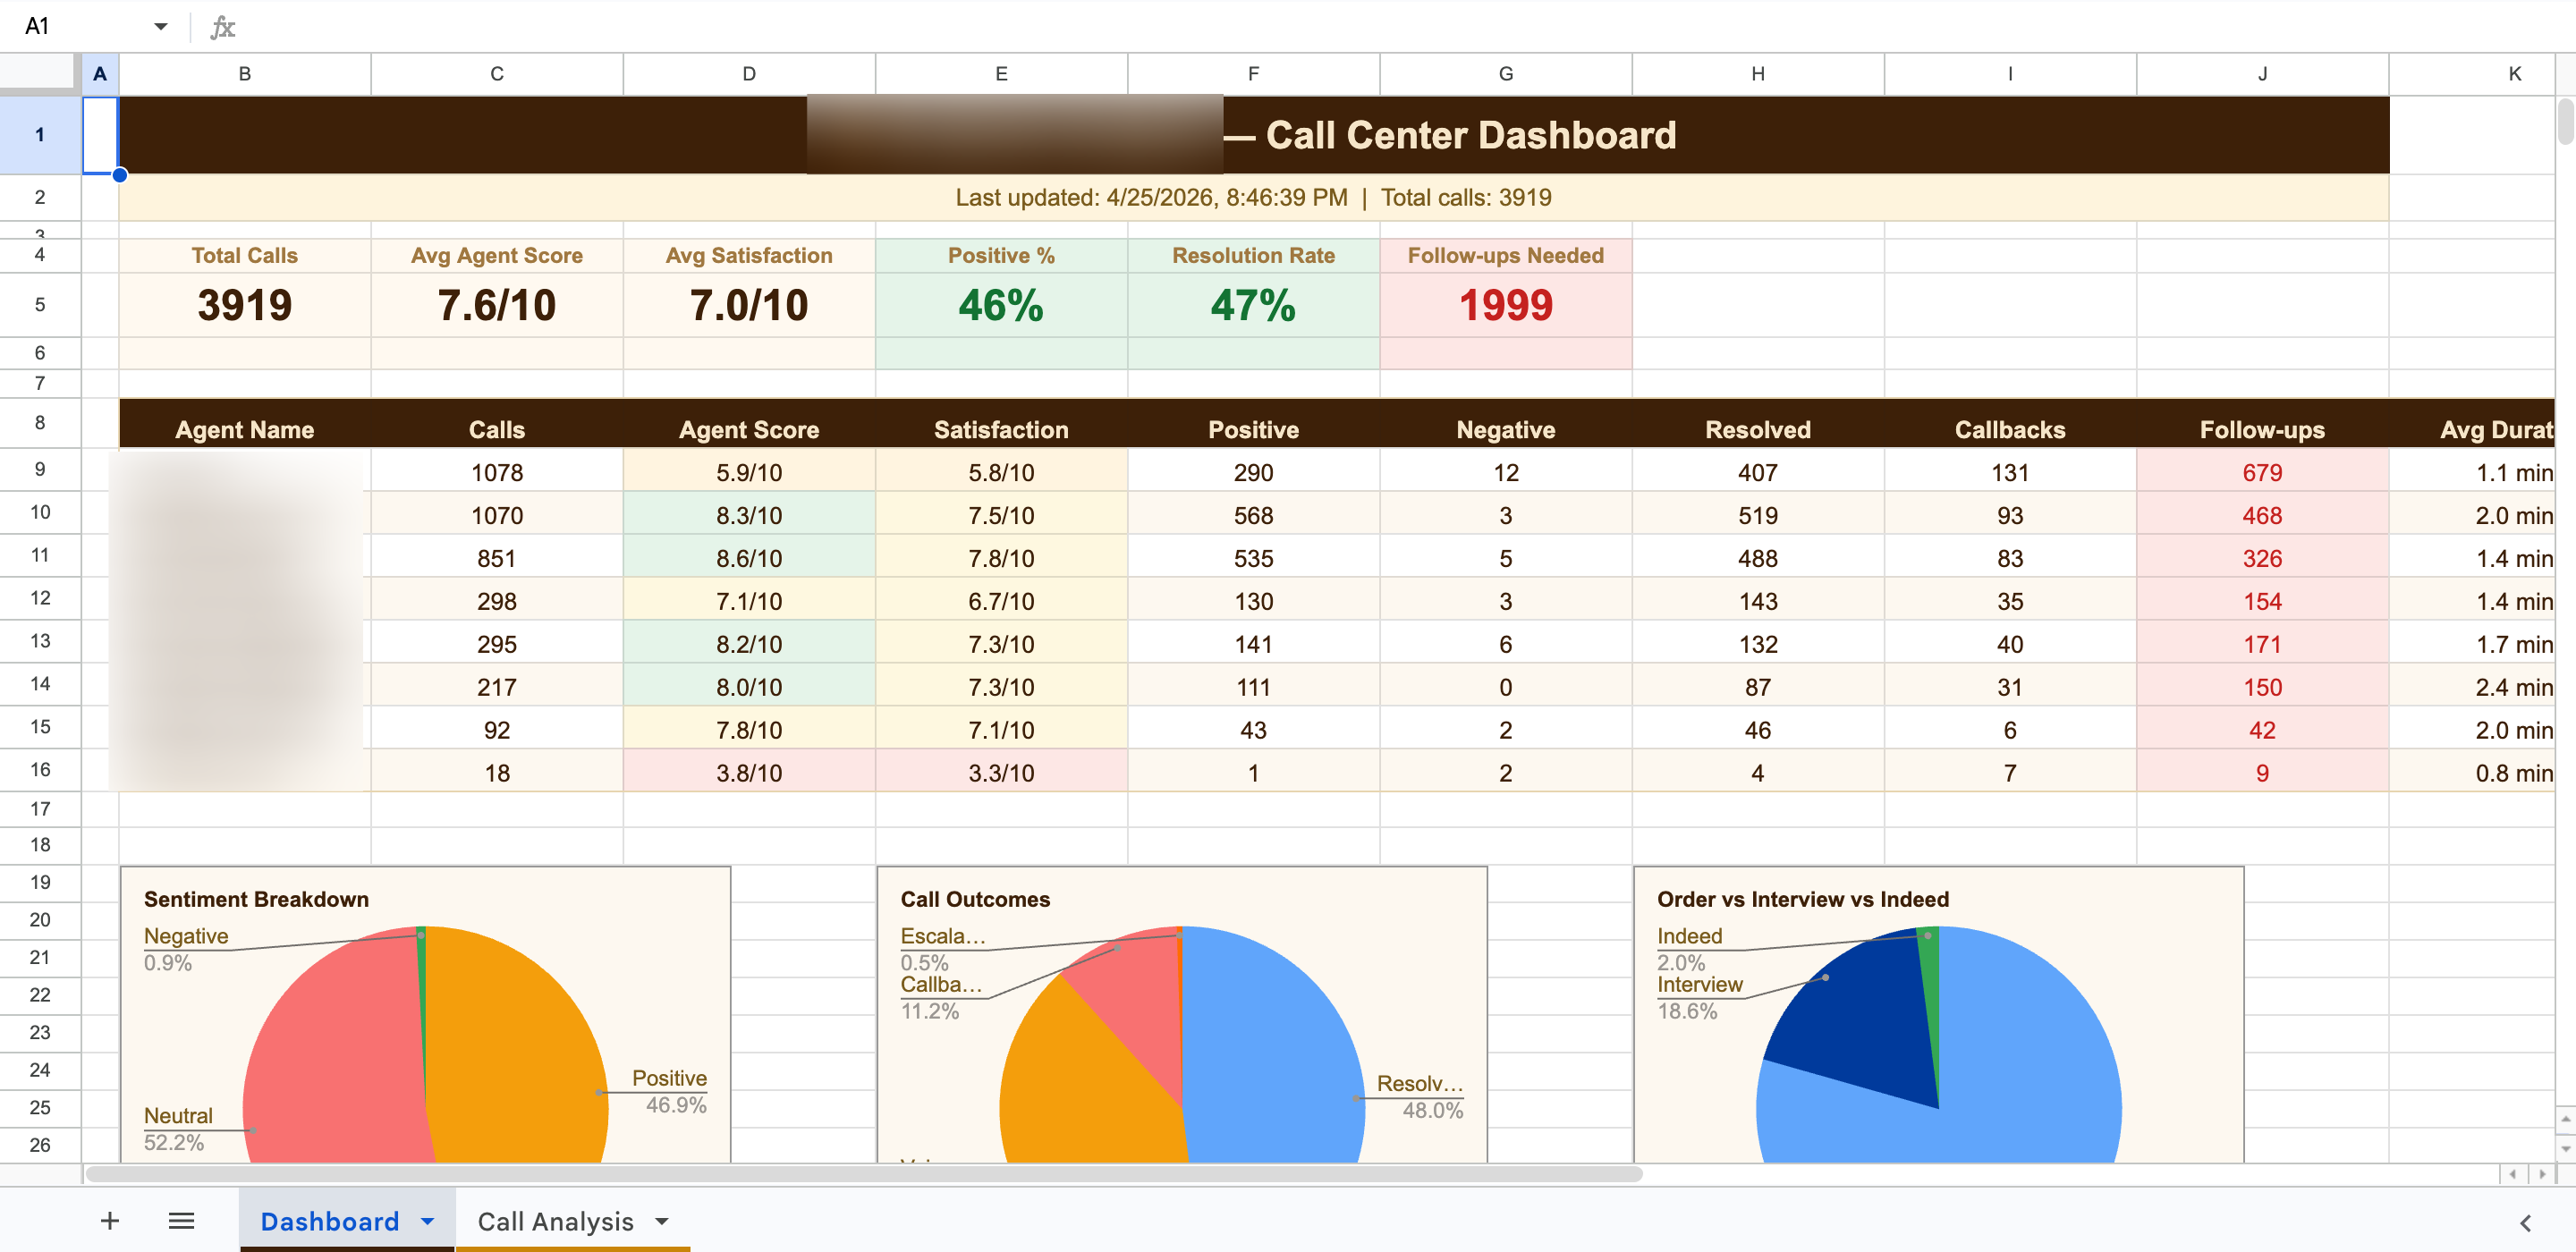Click the horizontal scrollbar thumb
The image size is (2576, 1252).
(x=864, y=1174)
